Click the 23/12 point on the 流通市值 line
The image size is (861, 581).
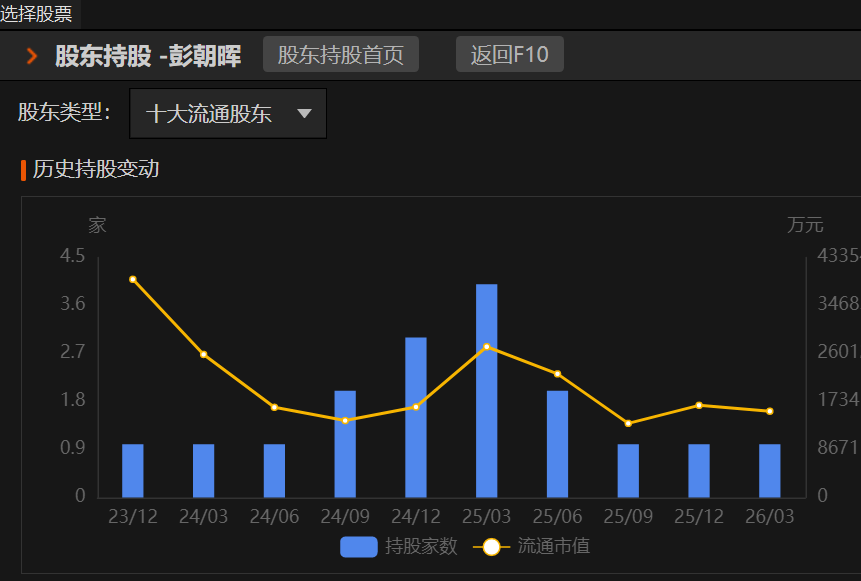(x=132, y=280)
